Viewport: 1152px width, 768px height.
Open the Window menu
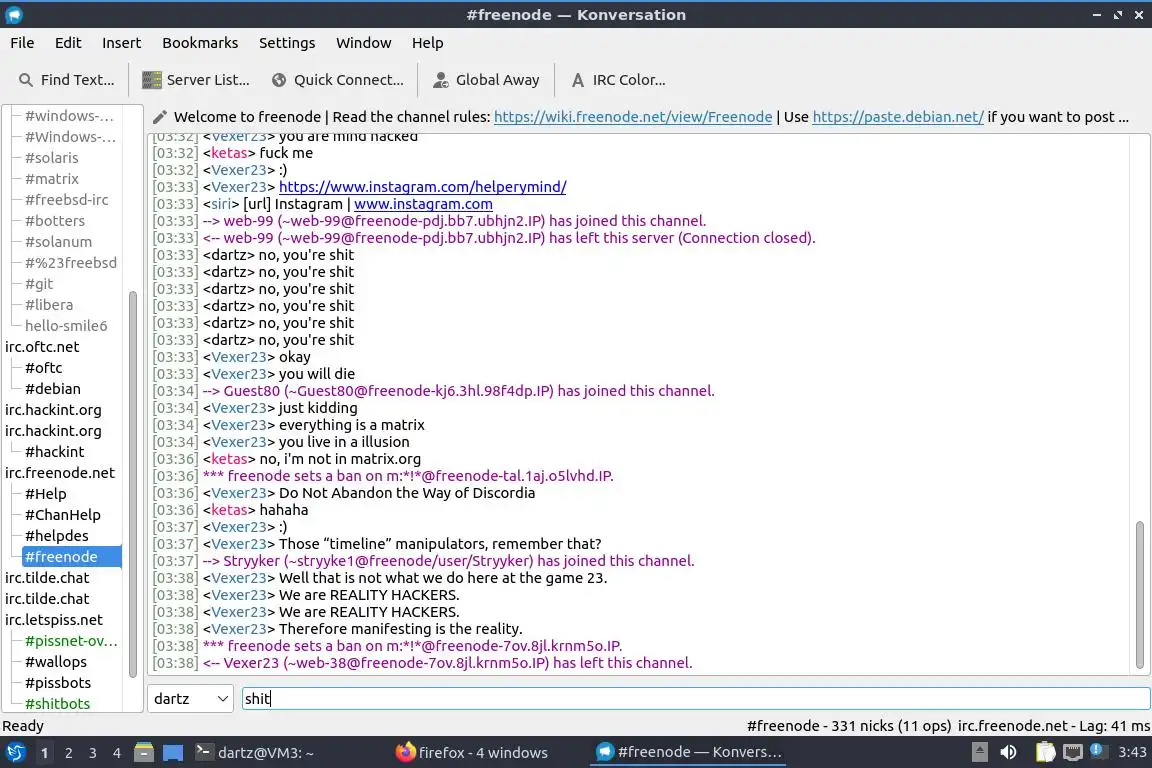click(x=364, y=43)
